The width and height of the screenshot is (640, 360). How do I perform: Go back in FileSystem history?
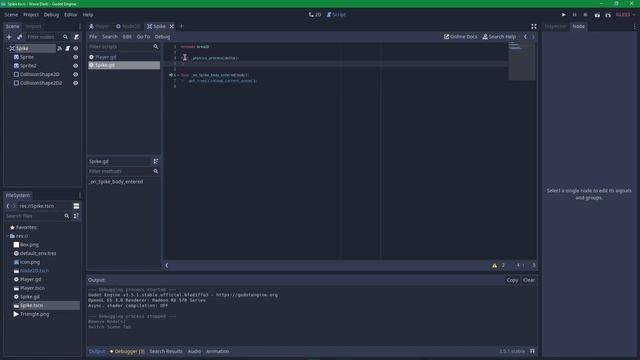[8, 206]
